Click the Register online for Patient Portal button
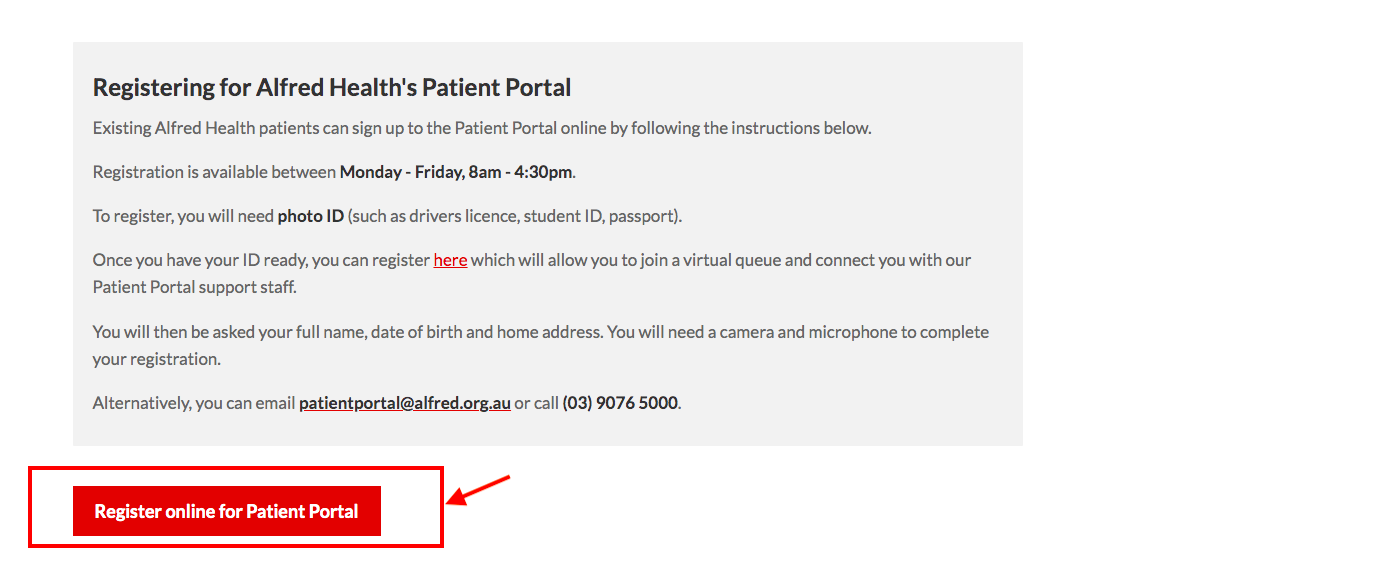This screenshot has height=575, width=1389. click(x=227, y=511)
